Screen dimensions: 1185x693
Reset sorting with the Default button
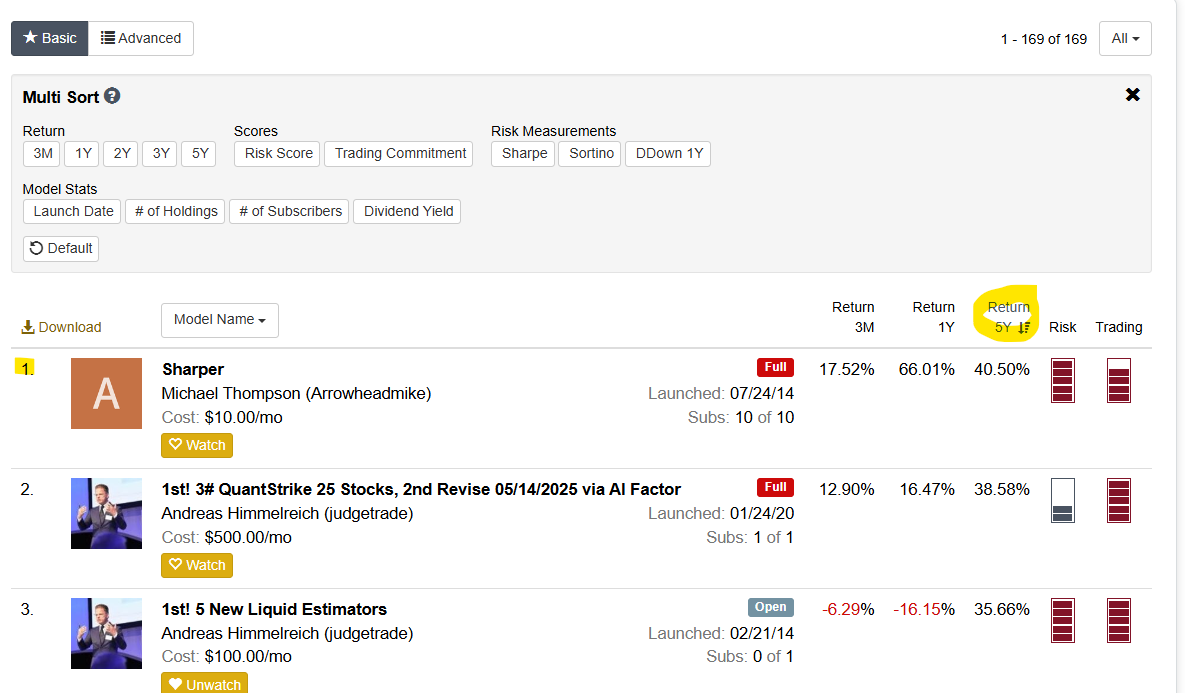click(61, 248)
